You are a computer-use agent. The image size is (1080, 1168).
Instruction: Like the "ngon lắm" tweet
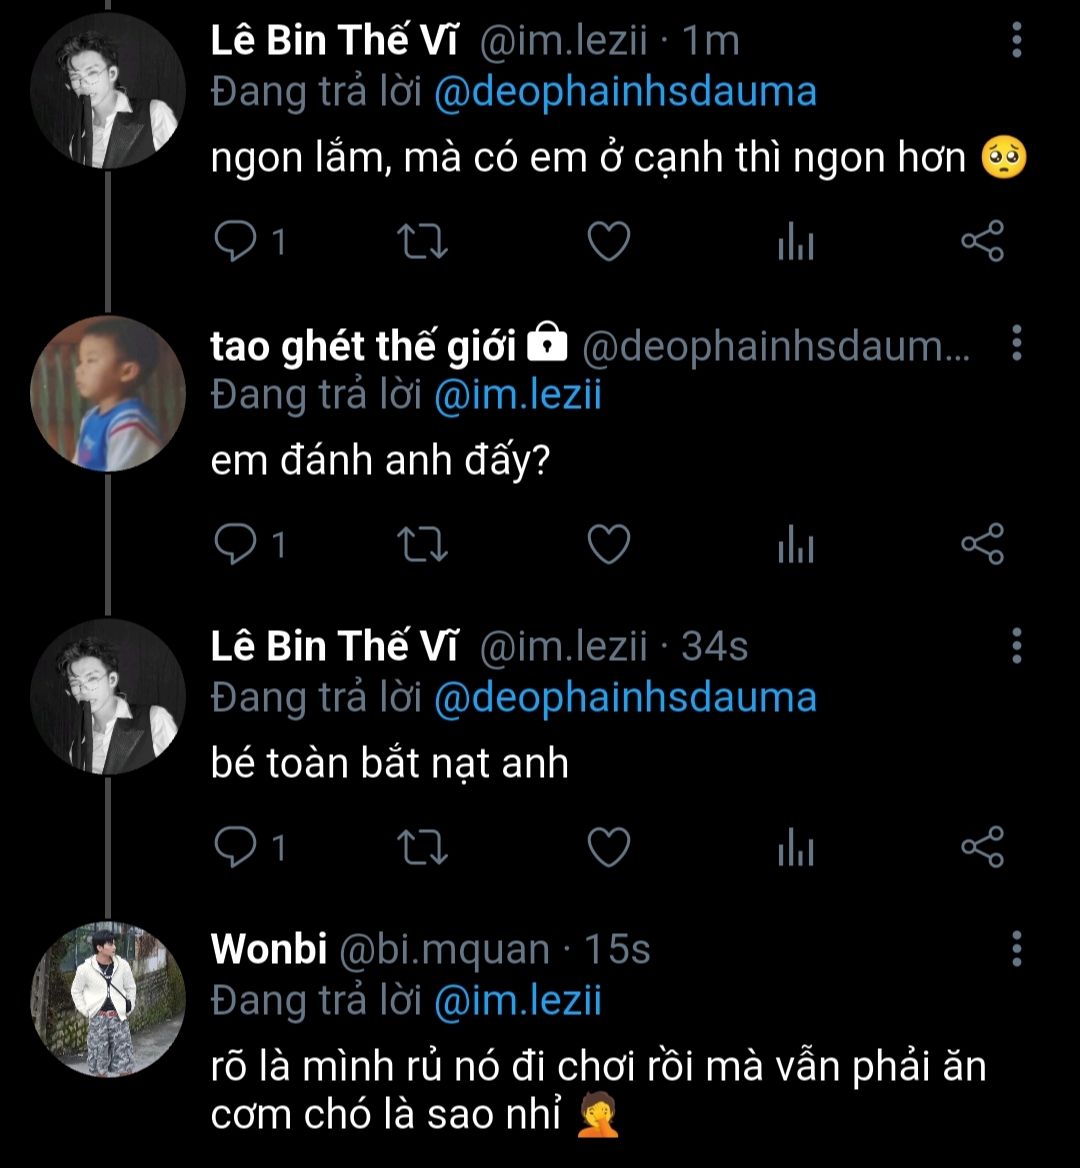point(607,243)
